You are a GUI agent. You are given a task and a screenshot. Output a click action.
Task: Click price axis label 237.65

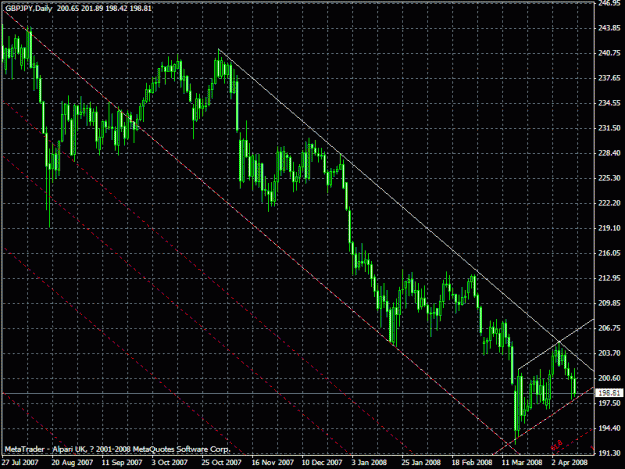[x=609, y=78]
